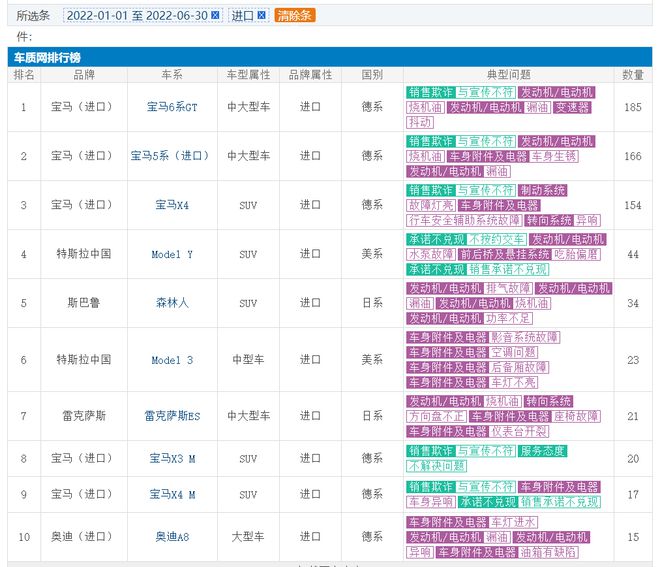The width and height of the screenshot is (660, 567).
Task: Click the 品牌 column header
Action: pyautogui.click(x=84, y=75)
